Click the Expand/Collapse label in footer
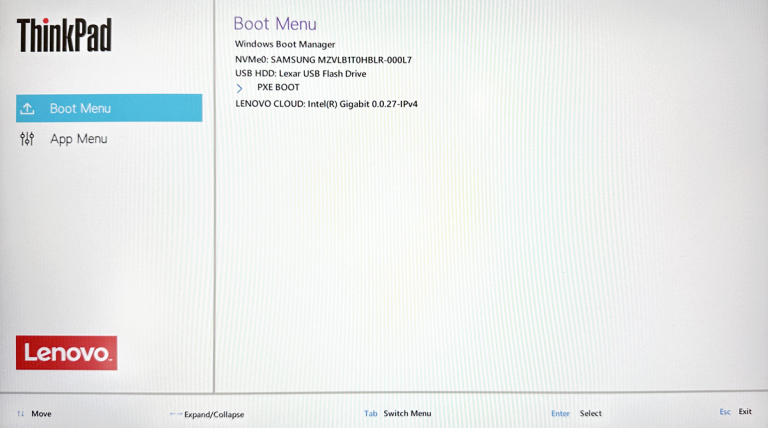Screen dimensions: 768x428 (x=214, y=414)
